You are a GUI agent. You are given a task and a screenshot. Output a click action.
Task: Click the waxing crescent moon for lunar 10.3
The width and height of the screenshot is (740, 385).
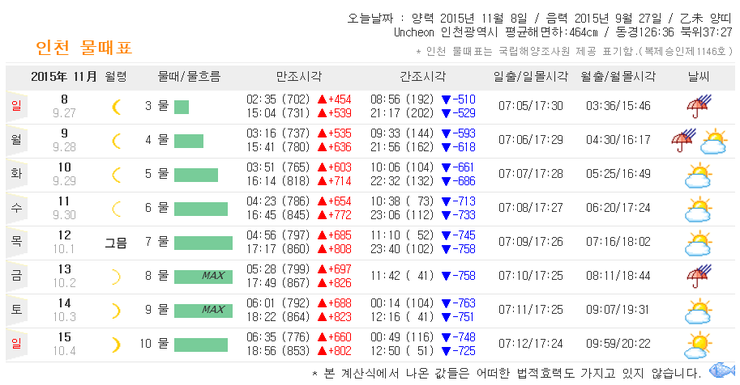tap(116, 310)
